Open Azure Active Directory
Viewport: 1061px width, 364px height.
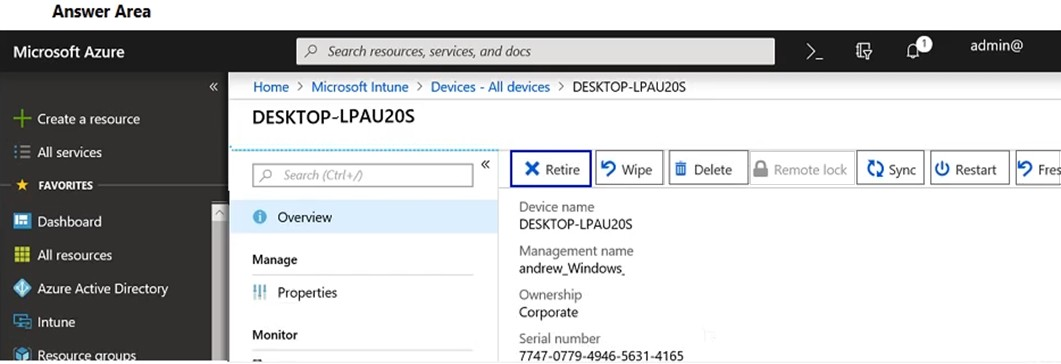point(91,288)
